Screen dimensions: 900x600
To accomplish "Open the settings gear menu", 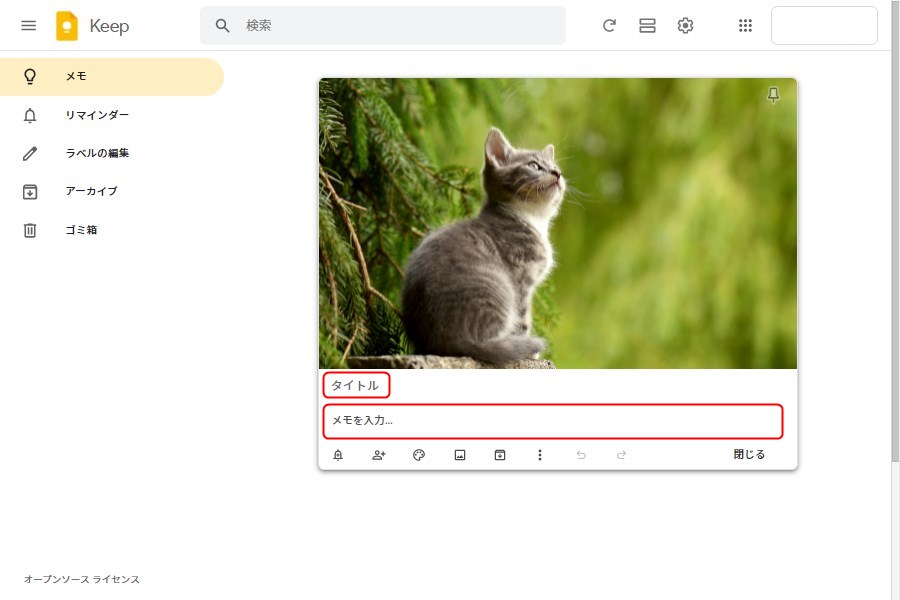I will pos(685,26).
